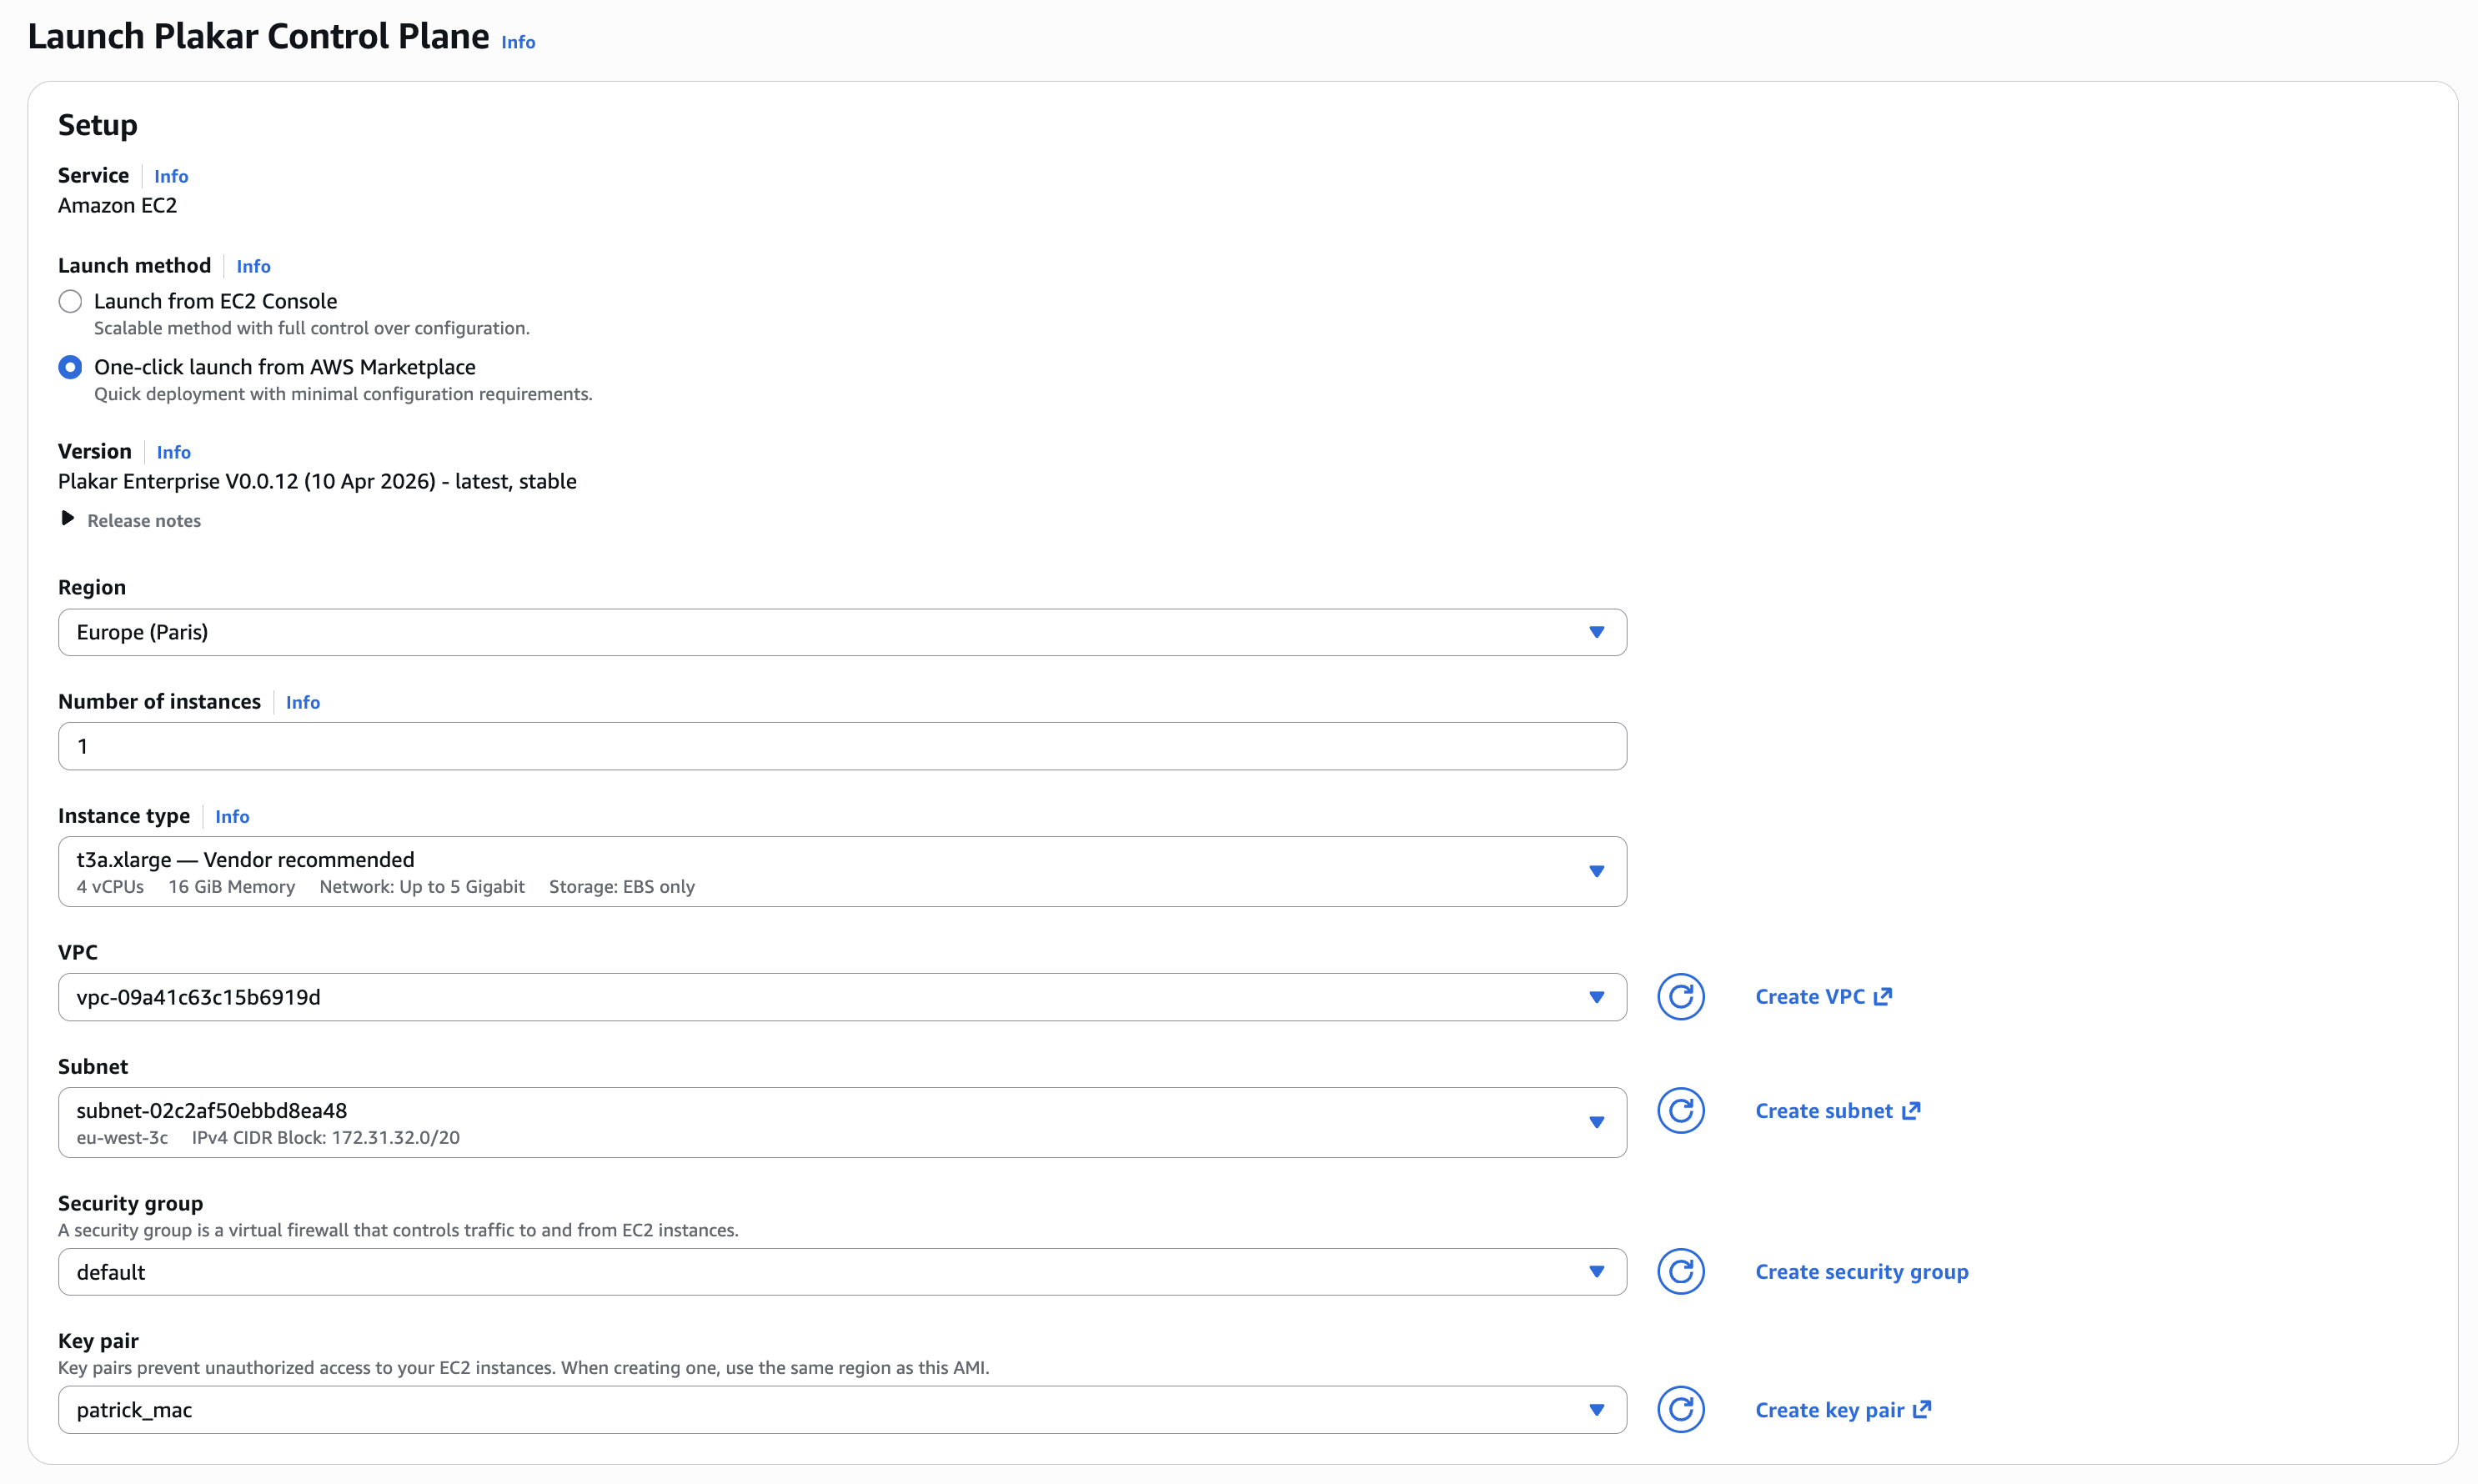Open the Subnet dropdown
2478x1484 pixels.
coord(842,1122)
